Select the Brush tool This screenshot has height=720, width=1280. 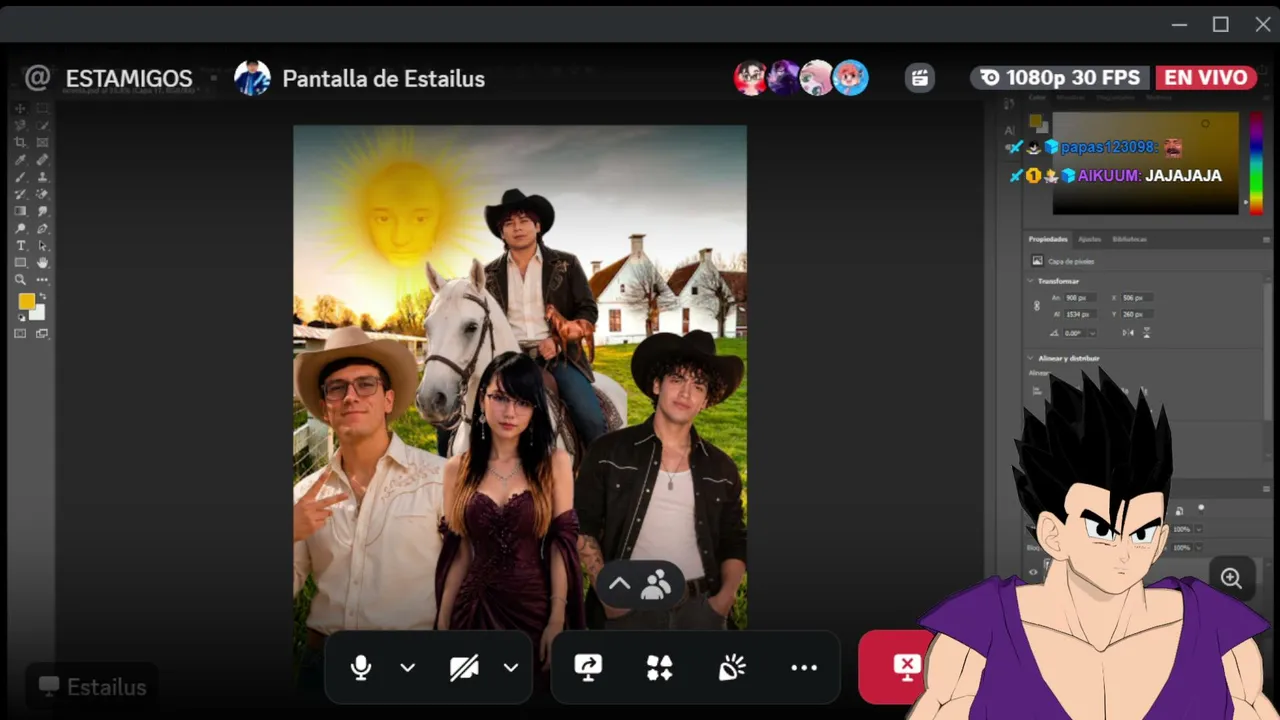pyautogui.click(x=20, y=177)
